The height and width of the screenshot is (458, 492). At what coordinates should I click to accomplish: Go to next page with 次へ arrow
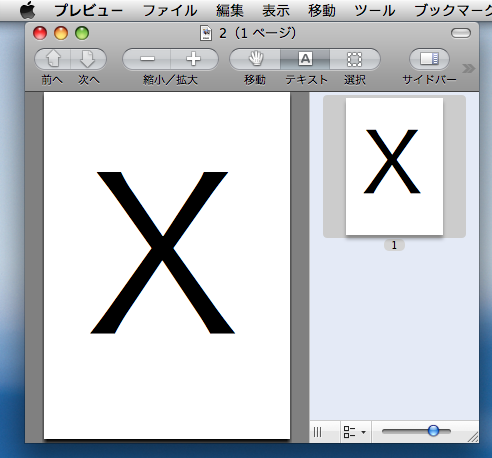(x=88, y=59)
